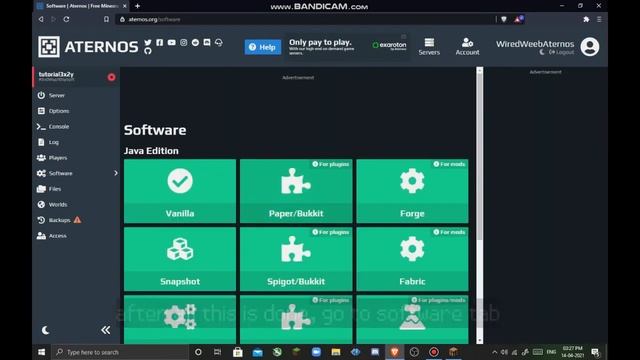This screenshot has width=640, height=360.
Task: Open Brave browser taskbar icon
Action: click(x=394, y=352)
